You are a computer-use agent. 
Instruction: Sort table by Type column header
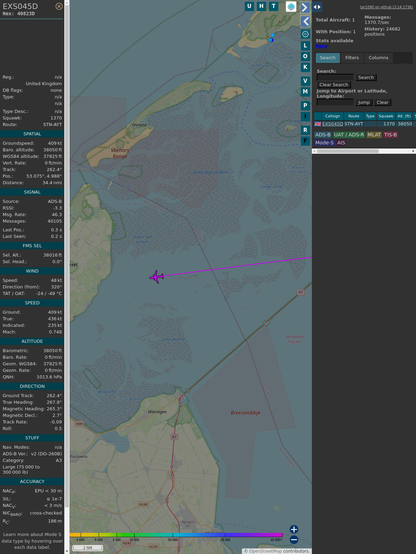coord(370,116)
